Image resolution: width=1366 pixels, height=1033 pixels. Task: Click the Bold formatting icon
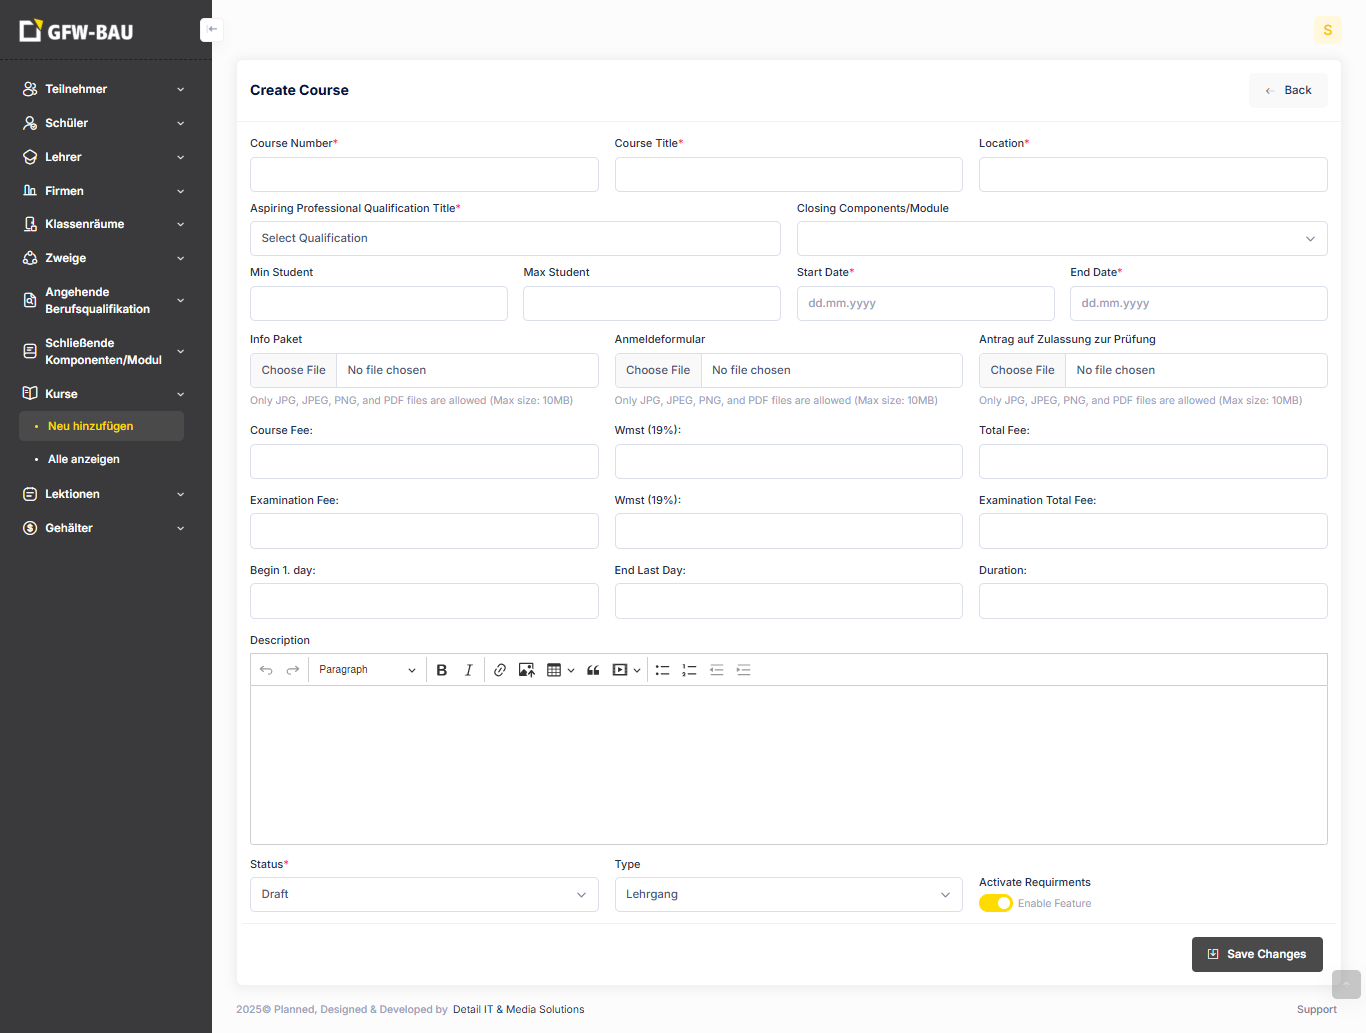(x=441, y=670)
